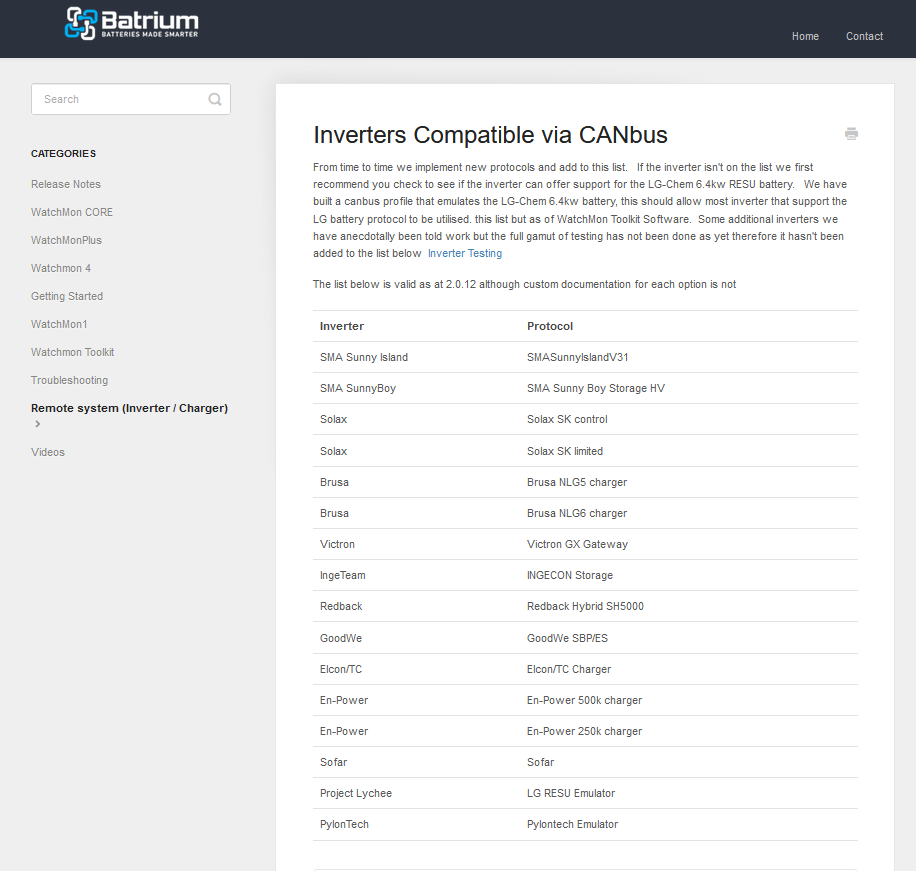The height and width of the screenshot is (871, 916).
Task: Go to Troubleshooting category
Action: 70,380
